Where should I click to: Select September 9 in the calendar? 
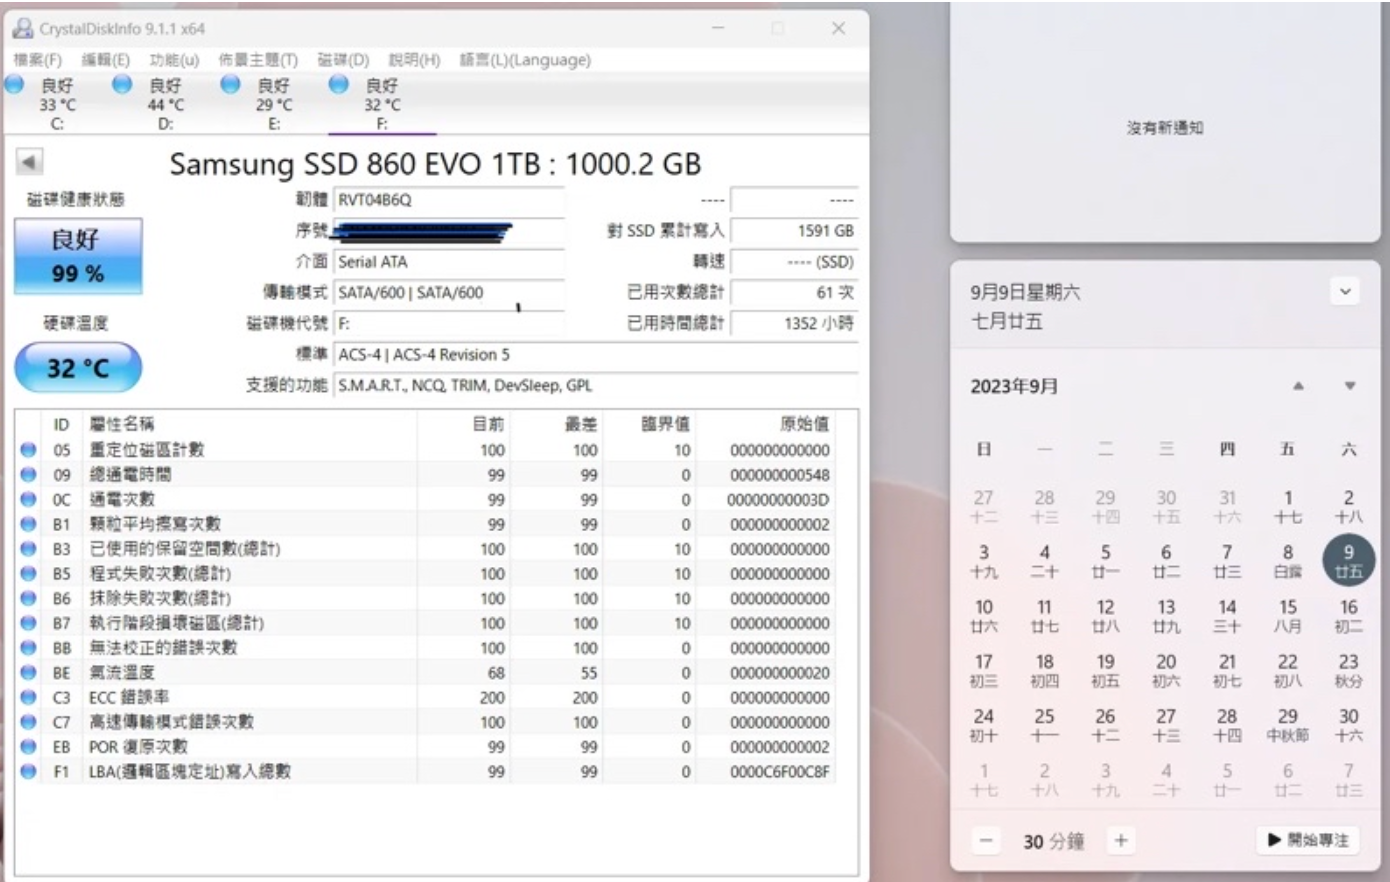(x=1348, y=560)
